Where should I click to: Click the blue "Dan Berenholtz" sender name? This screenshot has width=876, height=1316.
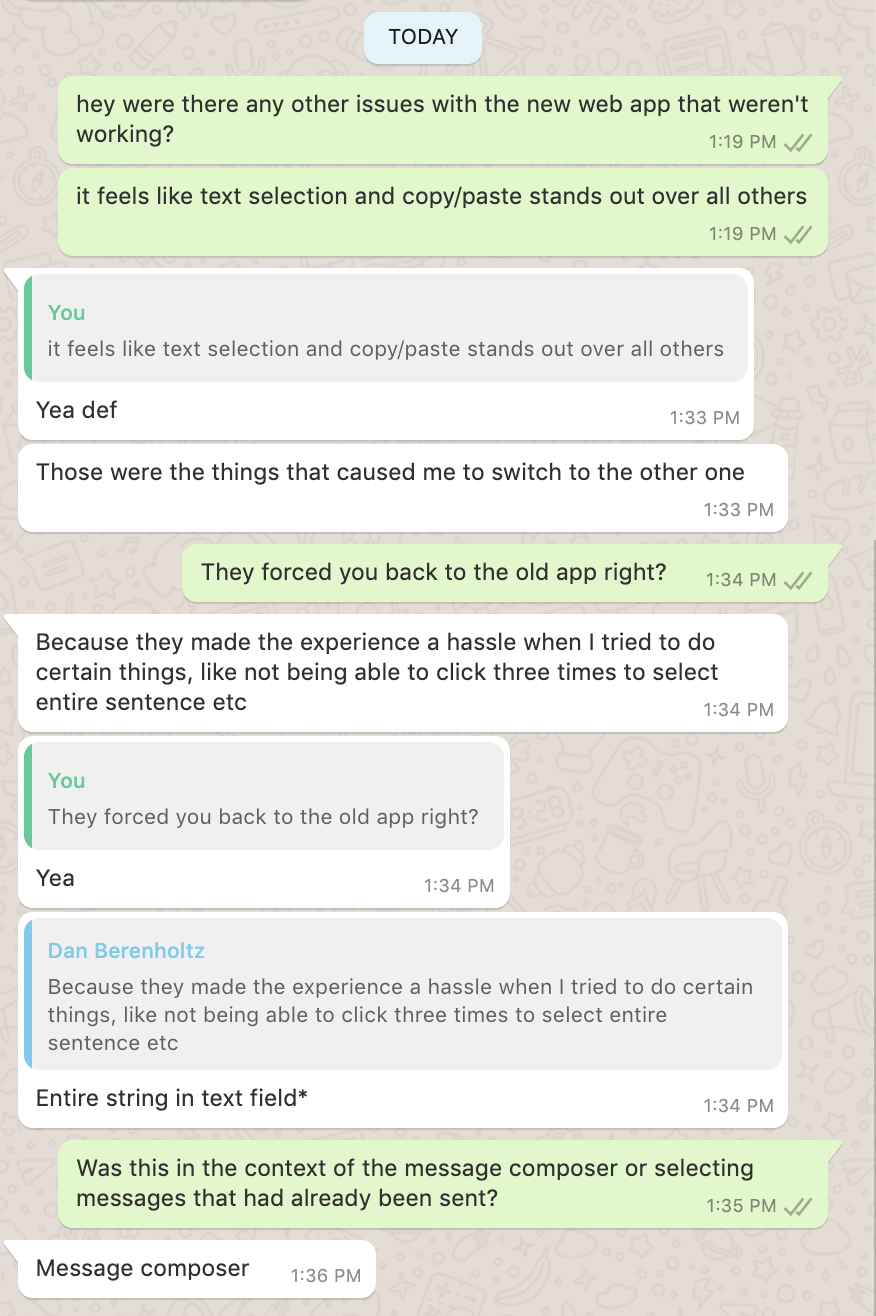tap(126, 951)
